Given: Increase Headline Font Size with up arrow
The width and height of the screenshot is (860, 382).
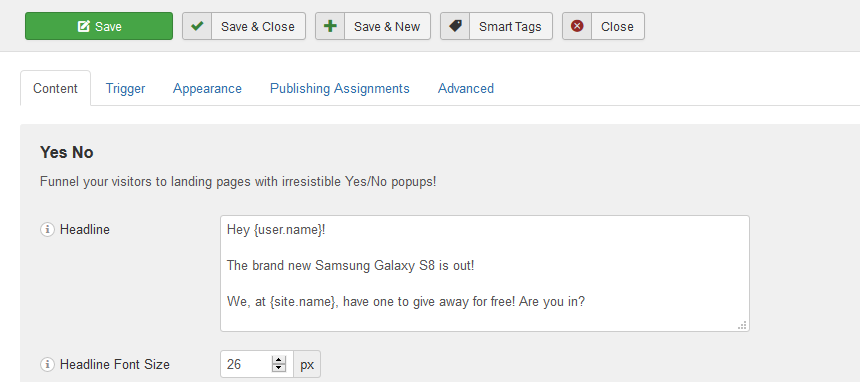Looking at the screenshot, I should pyautogui.click(x=279, y=359).
